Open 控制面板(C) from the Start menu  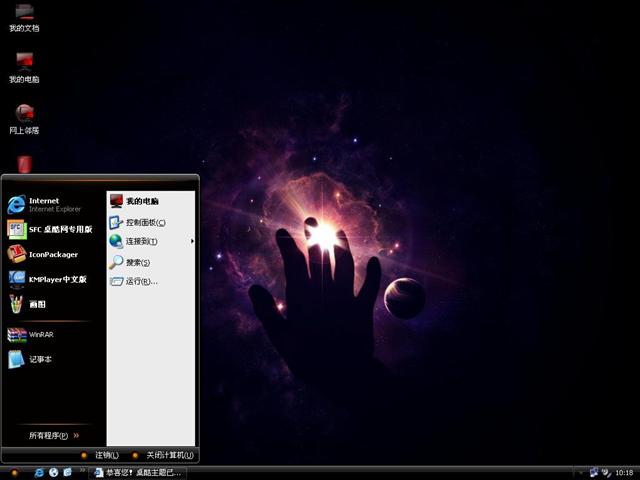click(x=144, y=222)
